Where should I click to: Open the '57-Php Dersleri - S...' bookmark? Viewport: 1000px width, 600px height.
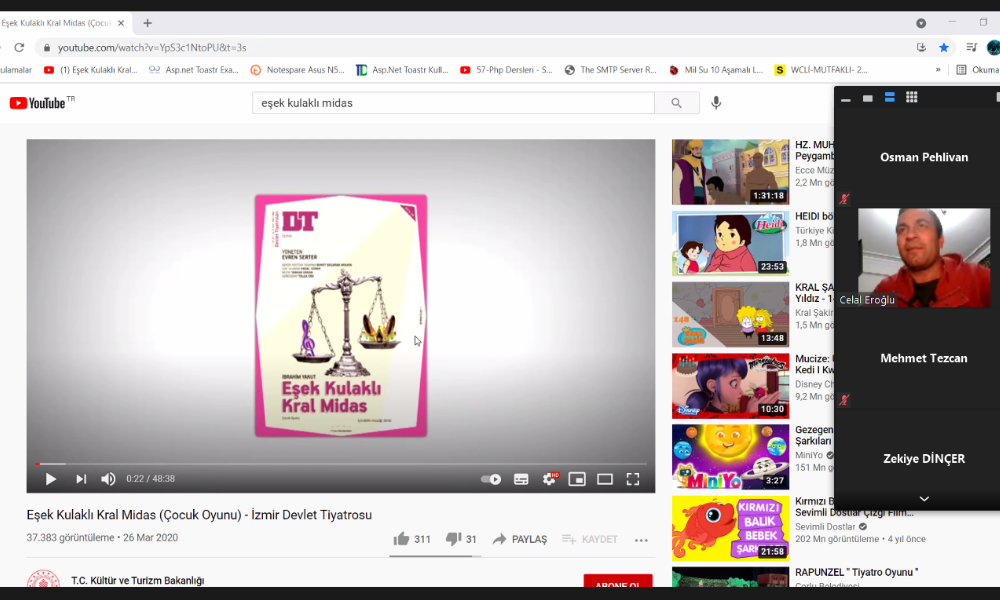[506, 70]
